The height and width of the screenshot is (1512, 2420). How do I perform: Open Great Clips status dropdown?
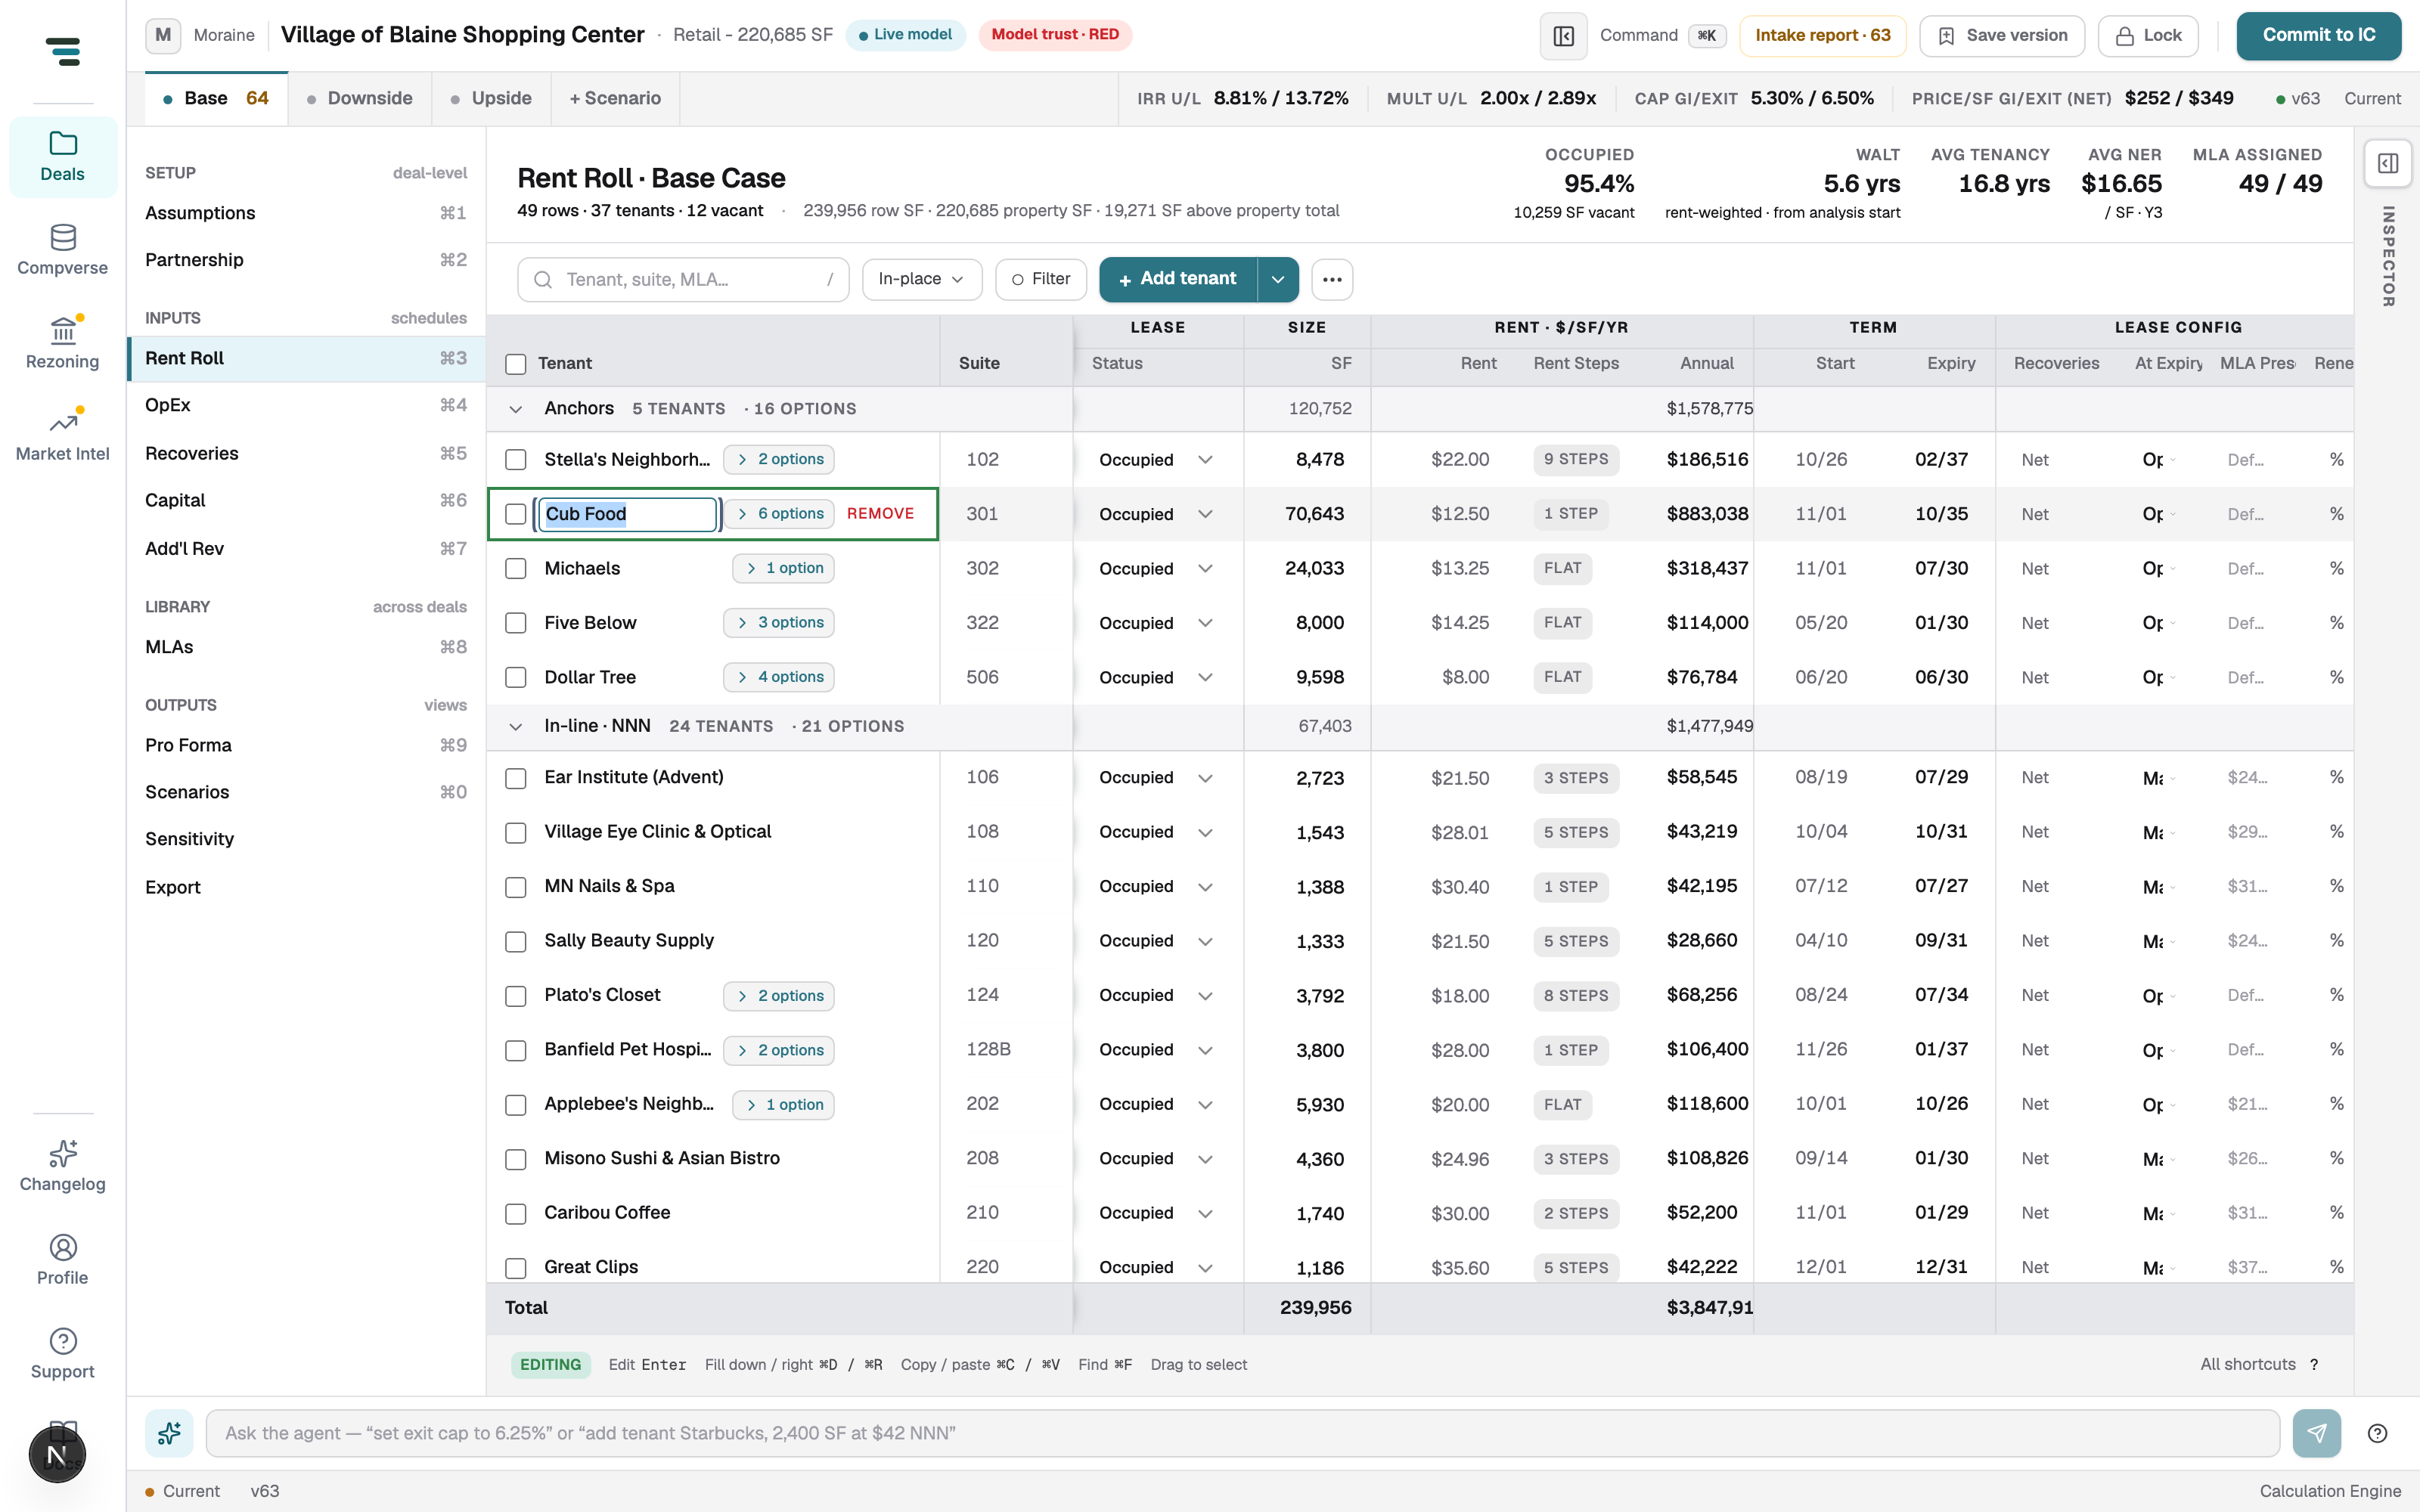point(1205,1268)
